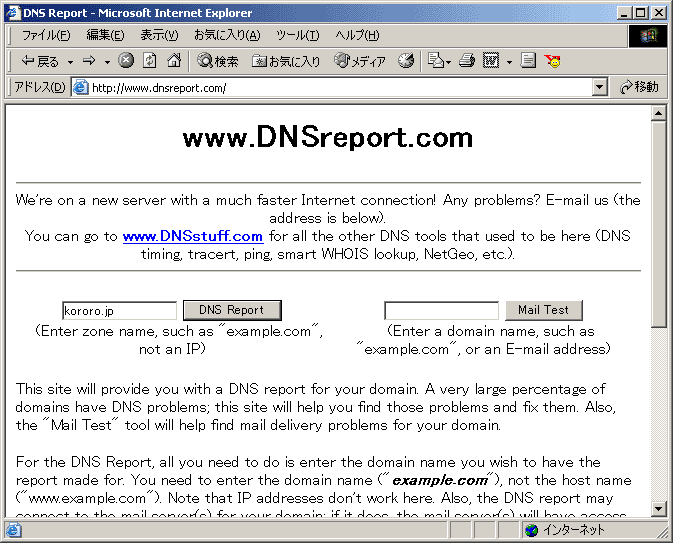This screenshot has height=543, width=673.
Task: Click the empty Mail Test domain field
Action: click(441, 310)
